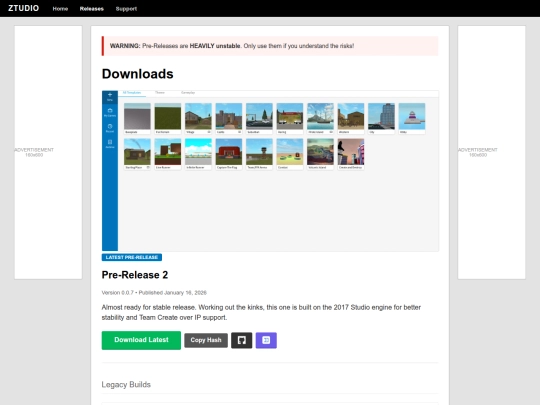Open the Releases nav item
This screenshot has width=540, height=405.
tap(92, 9)
